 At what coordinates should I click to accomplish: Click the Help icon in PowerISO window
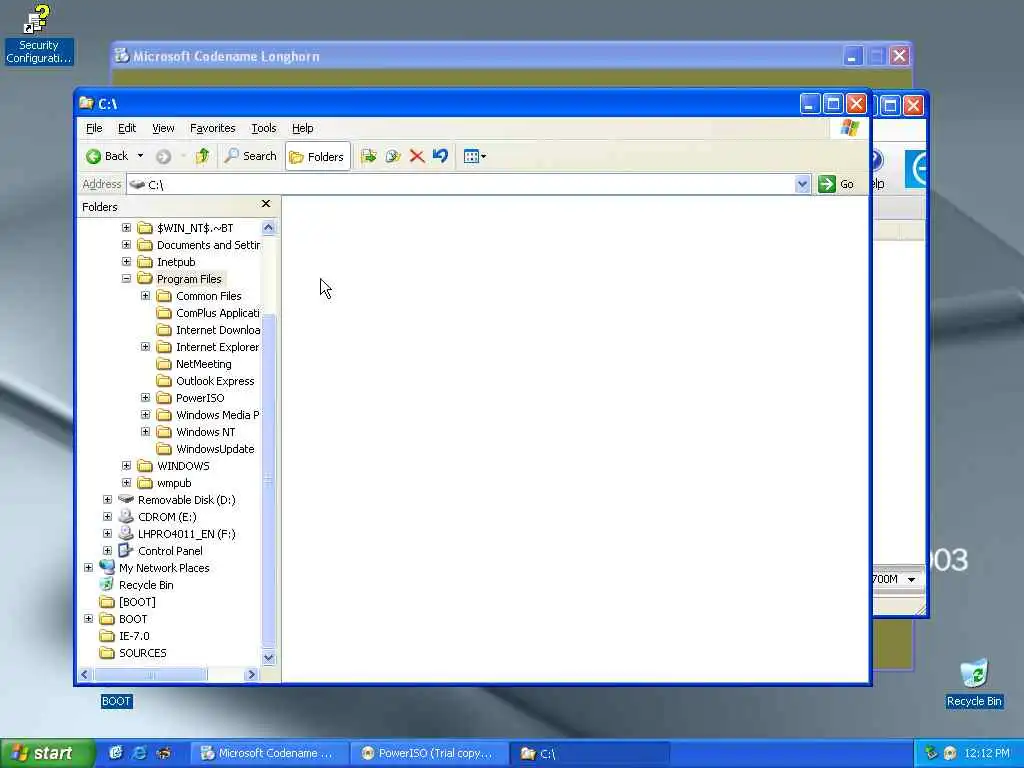(877, 160)
